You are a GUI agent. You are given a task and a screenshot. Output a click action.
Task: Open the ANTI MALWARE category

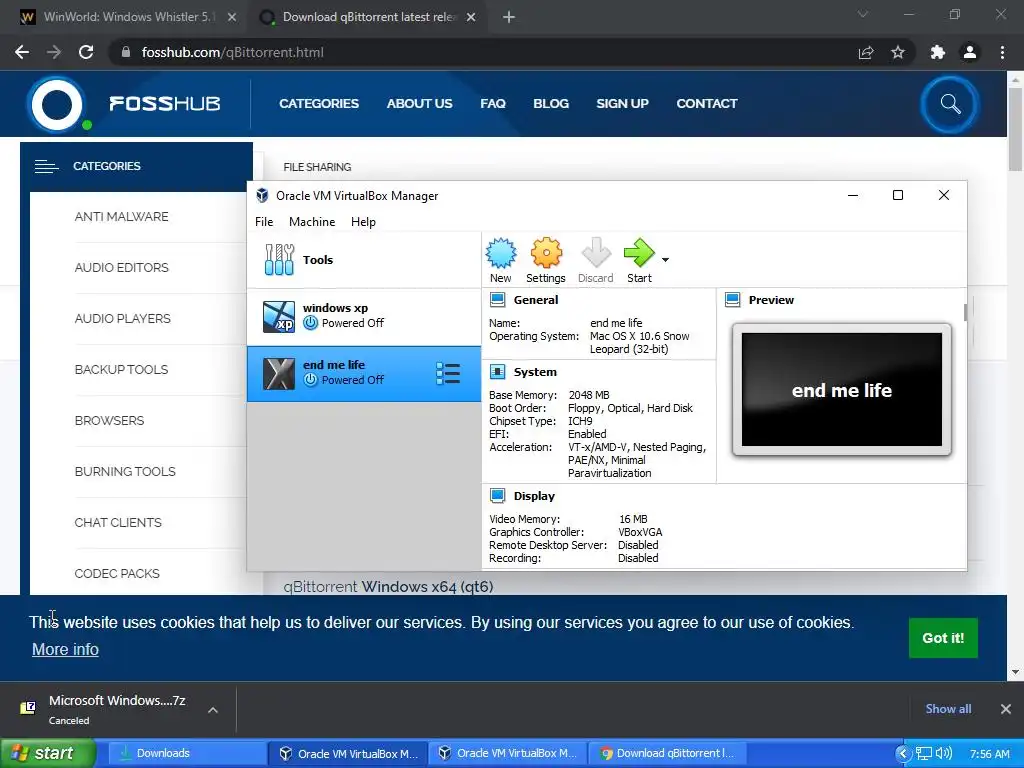121,216
